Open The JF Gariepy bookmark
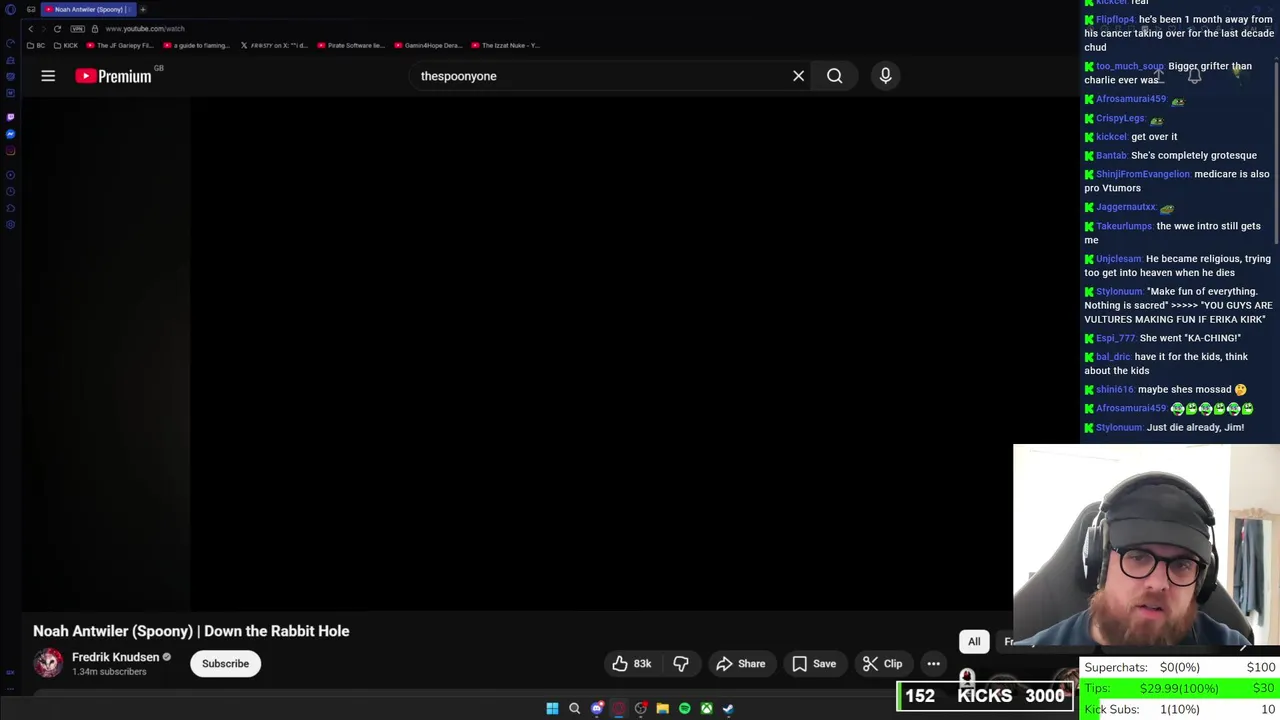 pos(120,45)
